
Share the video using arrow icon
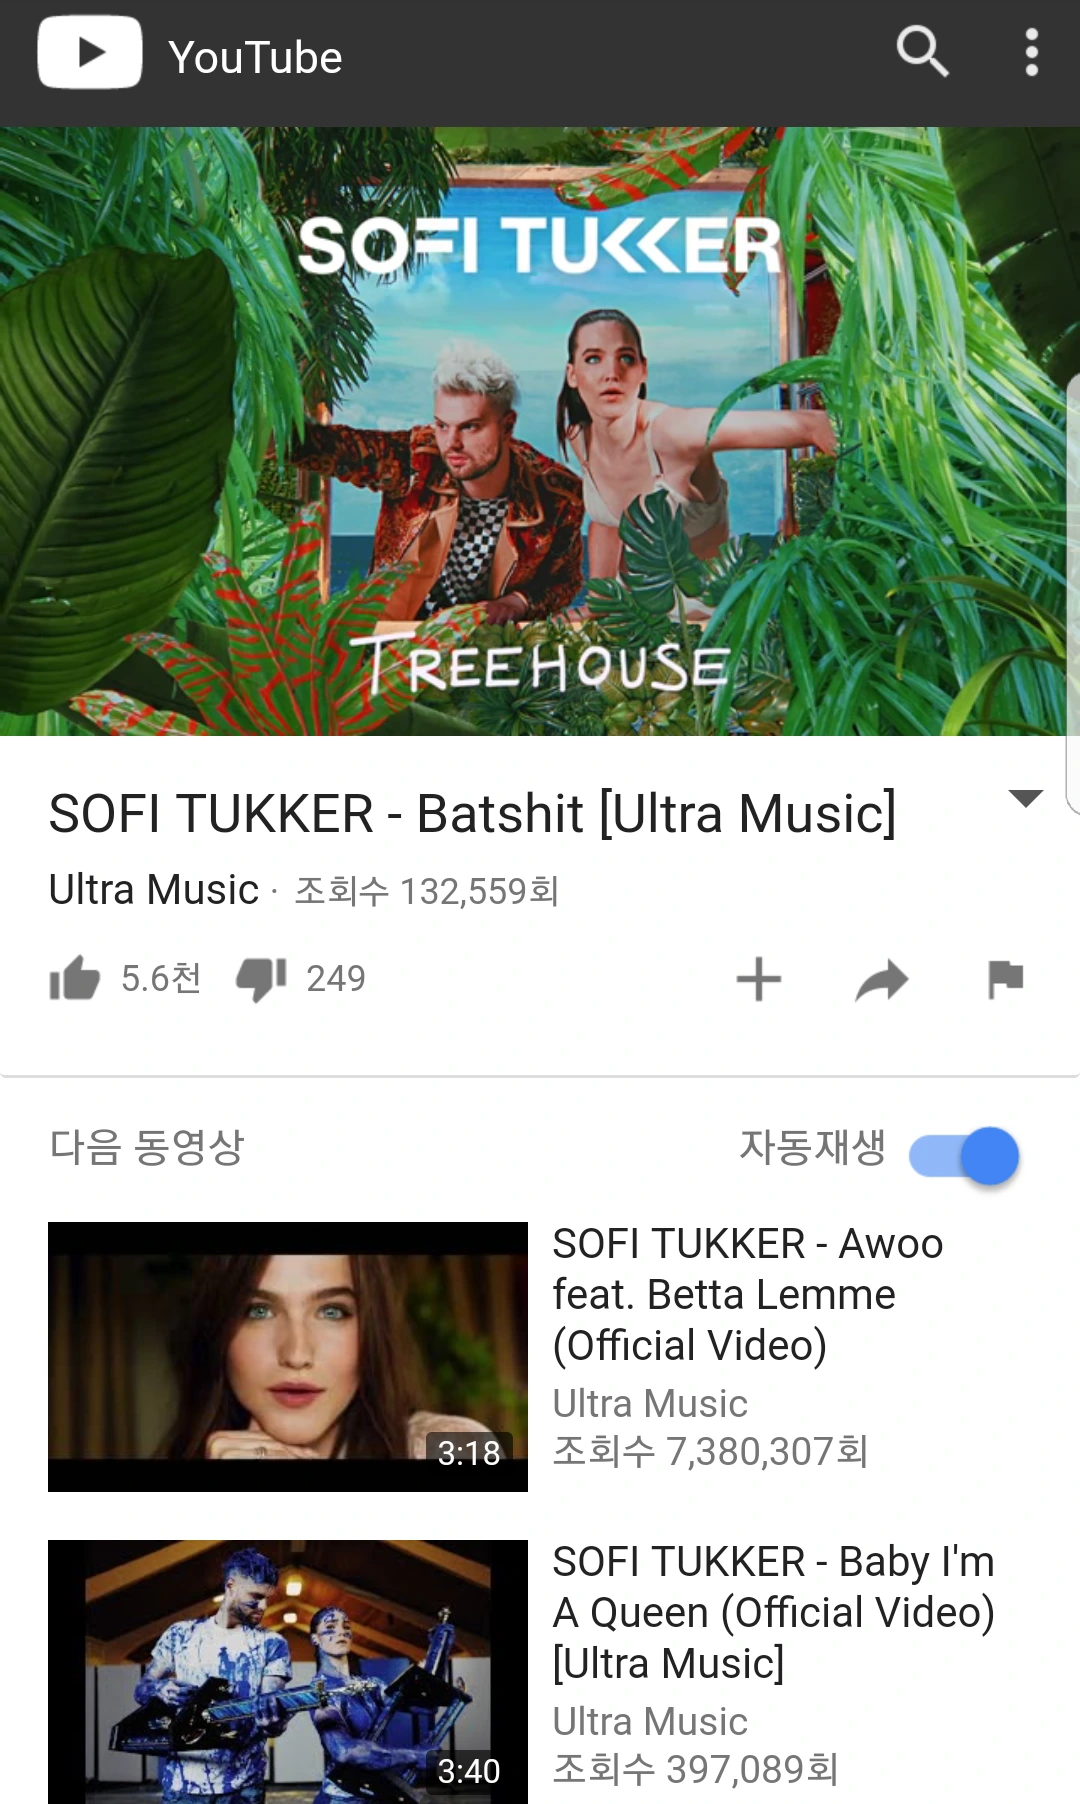pyautogui.click(x=882, y=980)
